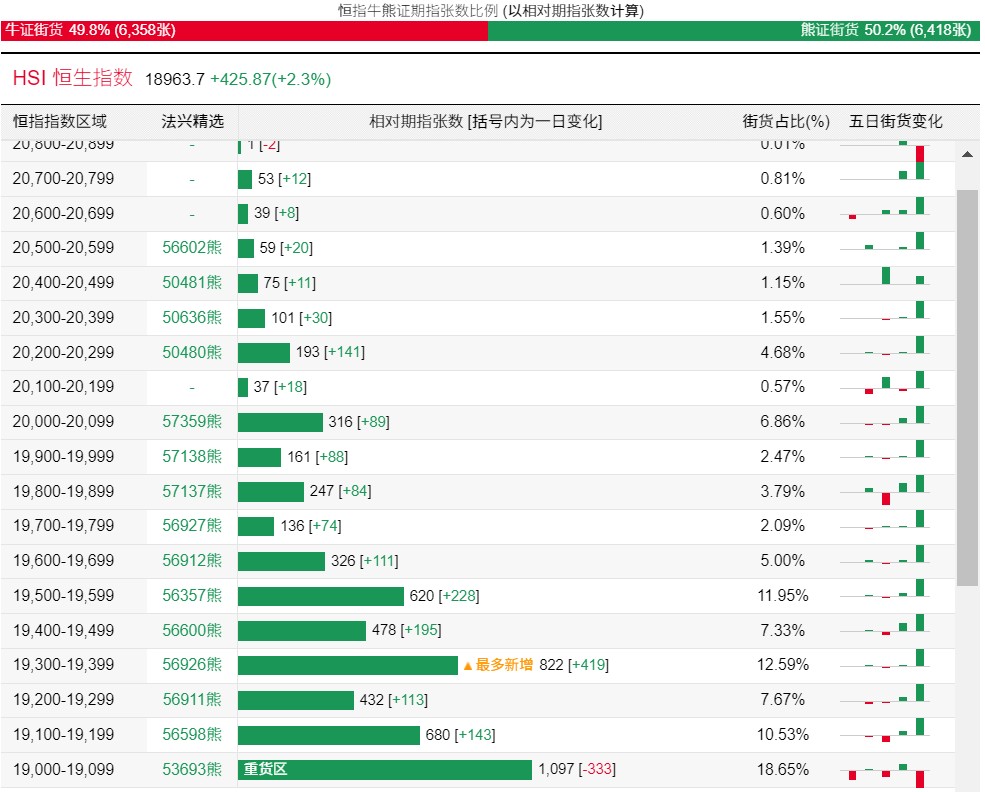Screen dimensions: 985x792
Task: Click the 街货占比(%) column header
Action: pos(786,121)
